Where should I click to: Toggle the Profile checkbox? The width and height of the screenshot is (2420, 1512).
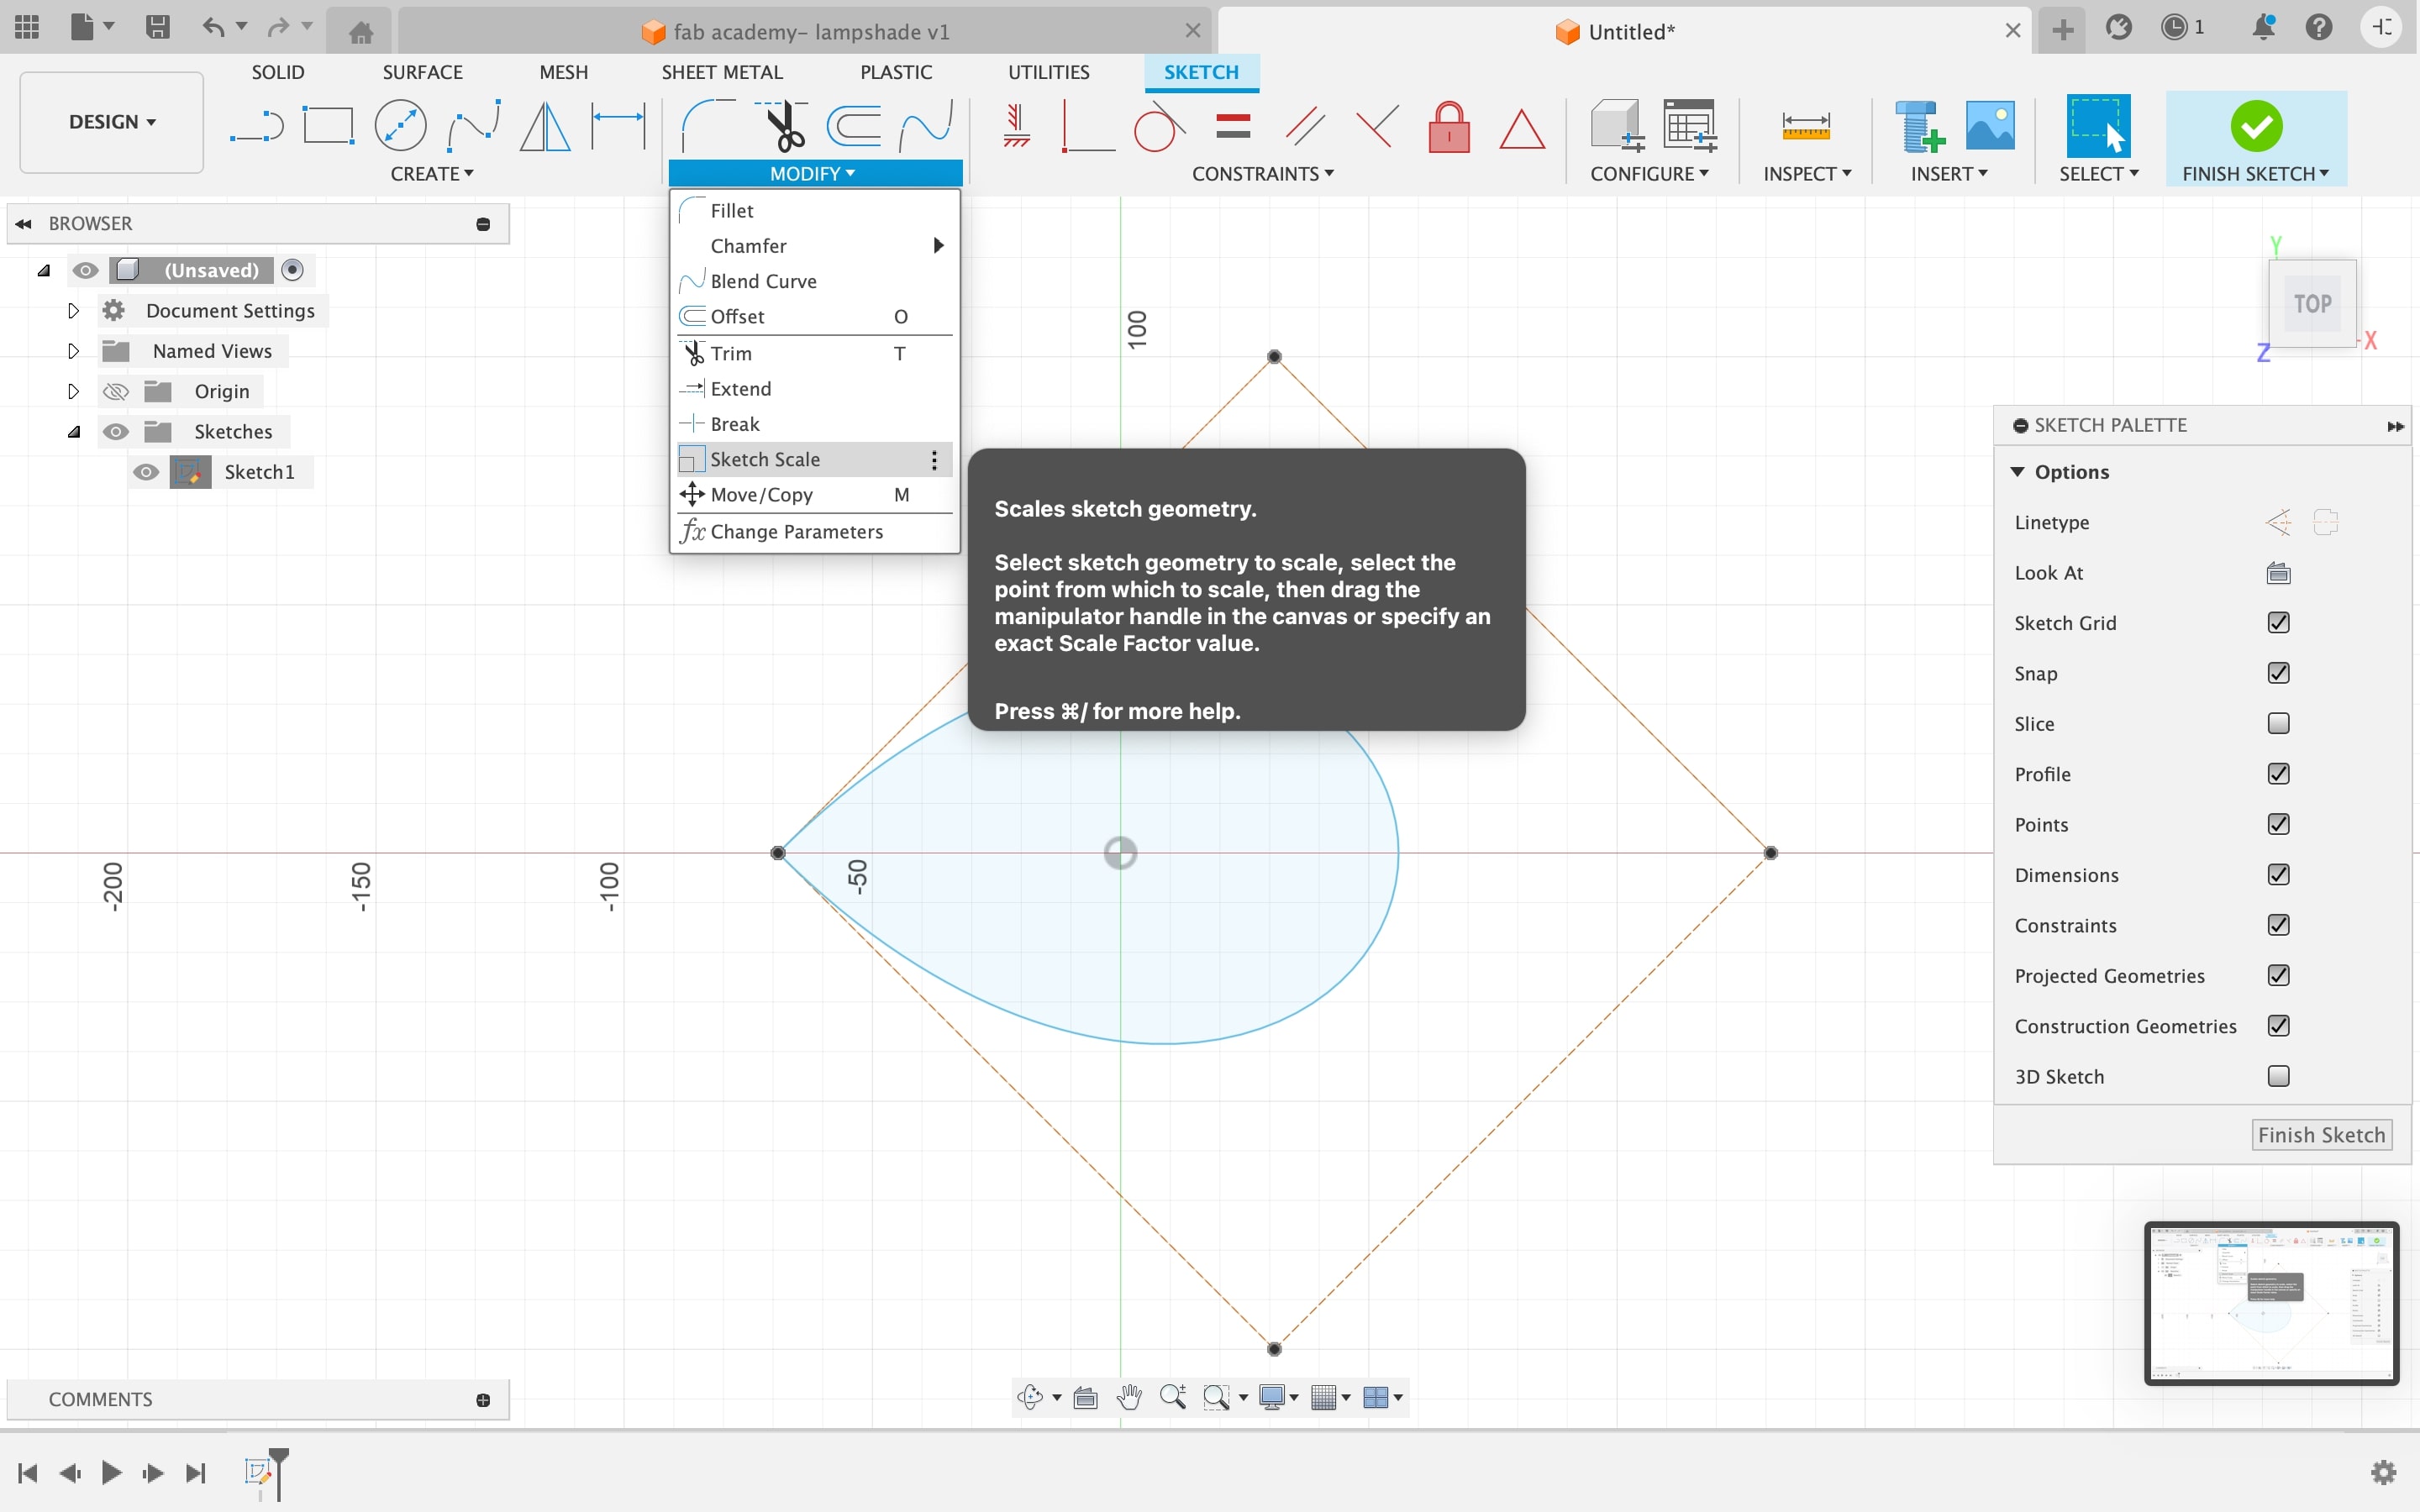pos(2278,774)
